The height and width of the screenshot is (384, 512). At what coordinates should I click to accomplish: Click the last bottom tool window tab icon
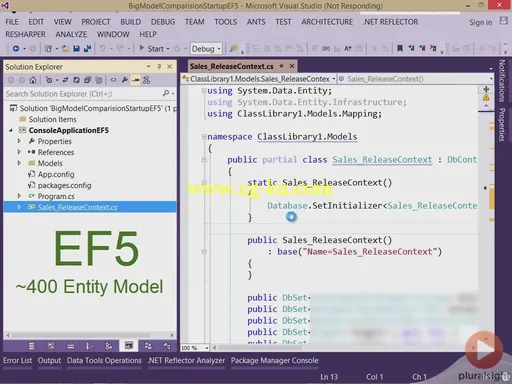point(167,346)
